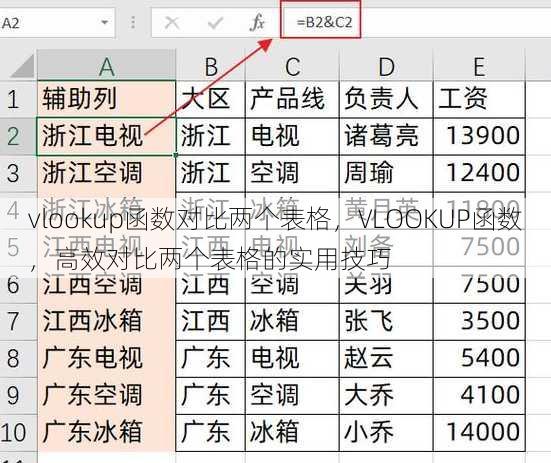Click '浙江' cell in row 3 column B
551x463 pixels.
coord(210,173)
